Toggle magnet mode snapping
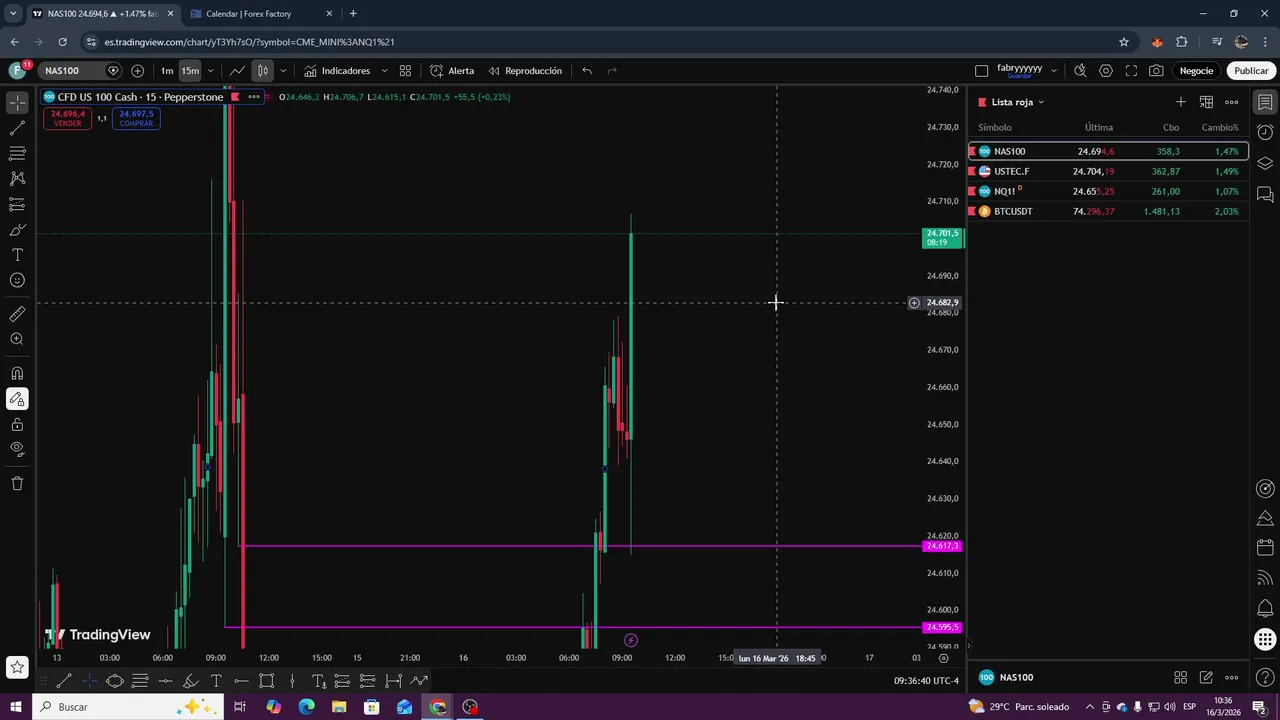This screenshot has height=720, width=1280. [17, 374]
